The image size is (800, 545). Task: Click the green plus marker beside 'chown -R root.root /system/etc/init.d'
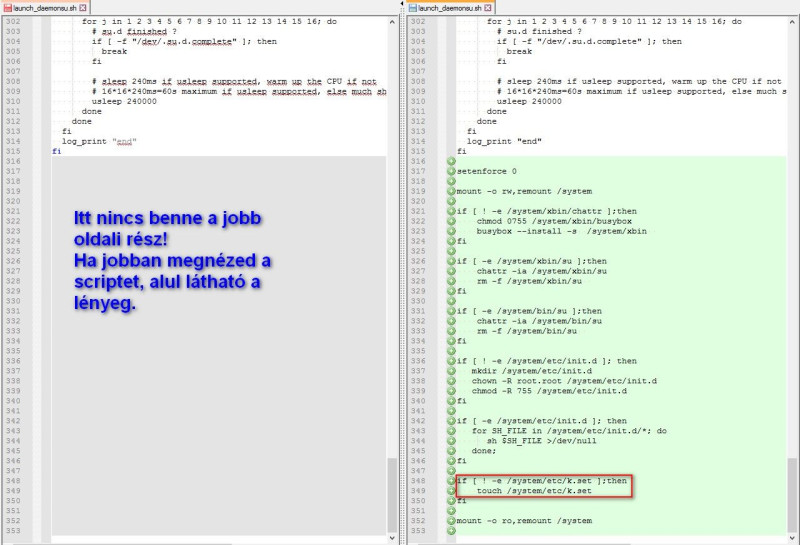pyautogui.click(x=451, y=381)
